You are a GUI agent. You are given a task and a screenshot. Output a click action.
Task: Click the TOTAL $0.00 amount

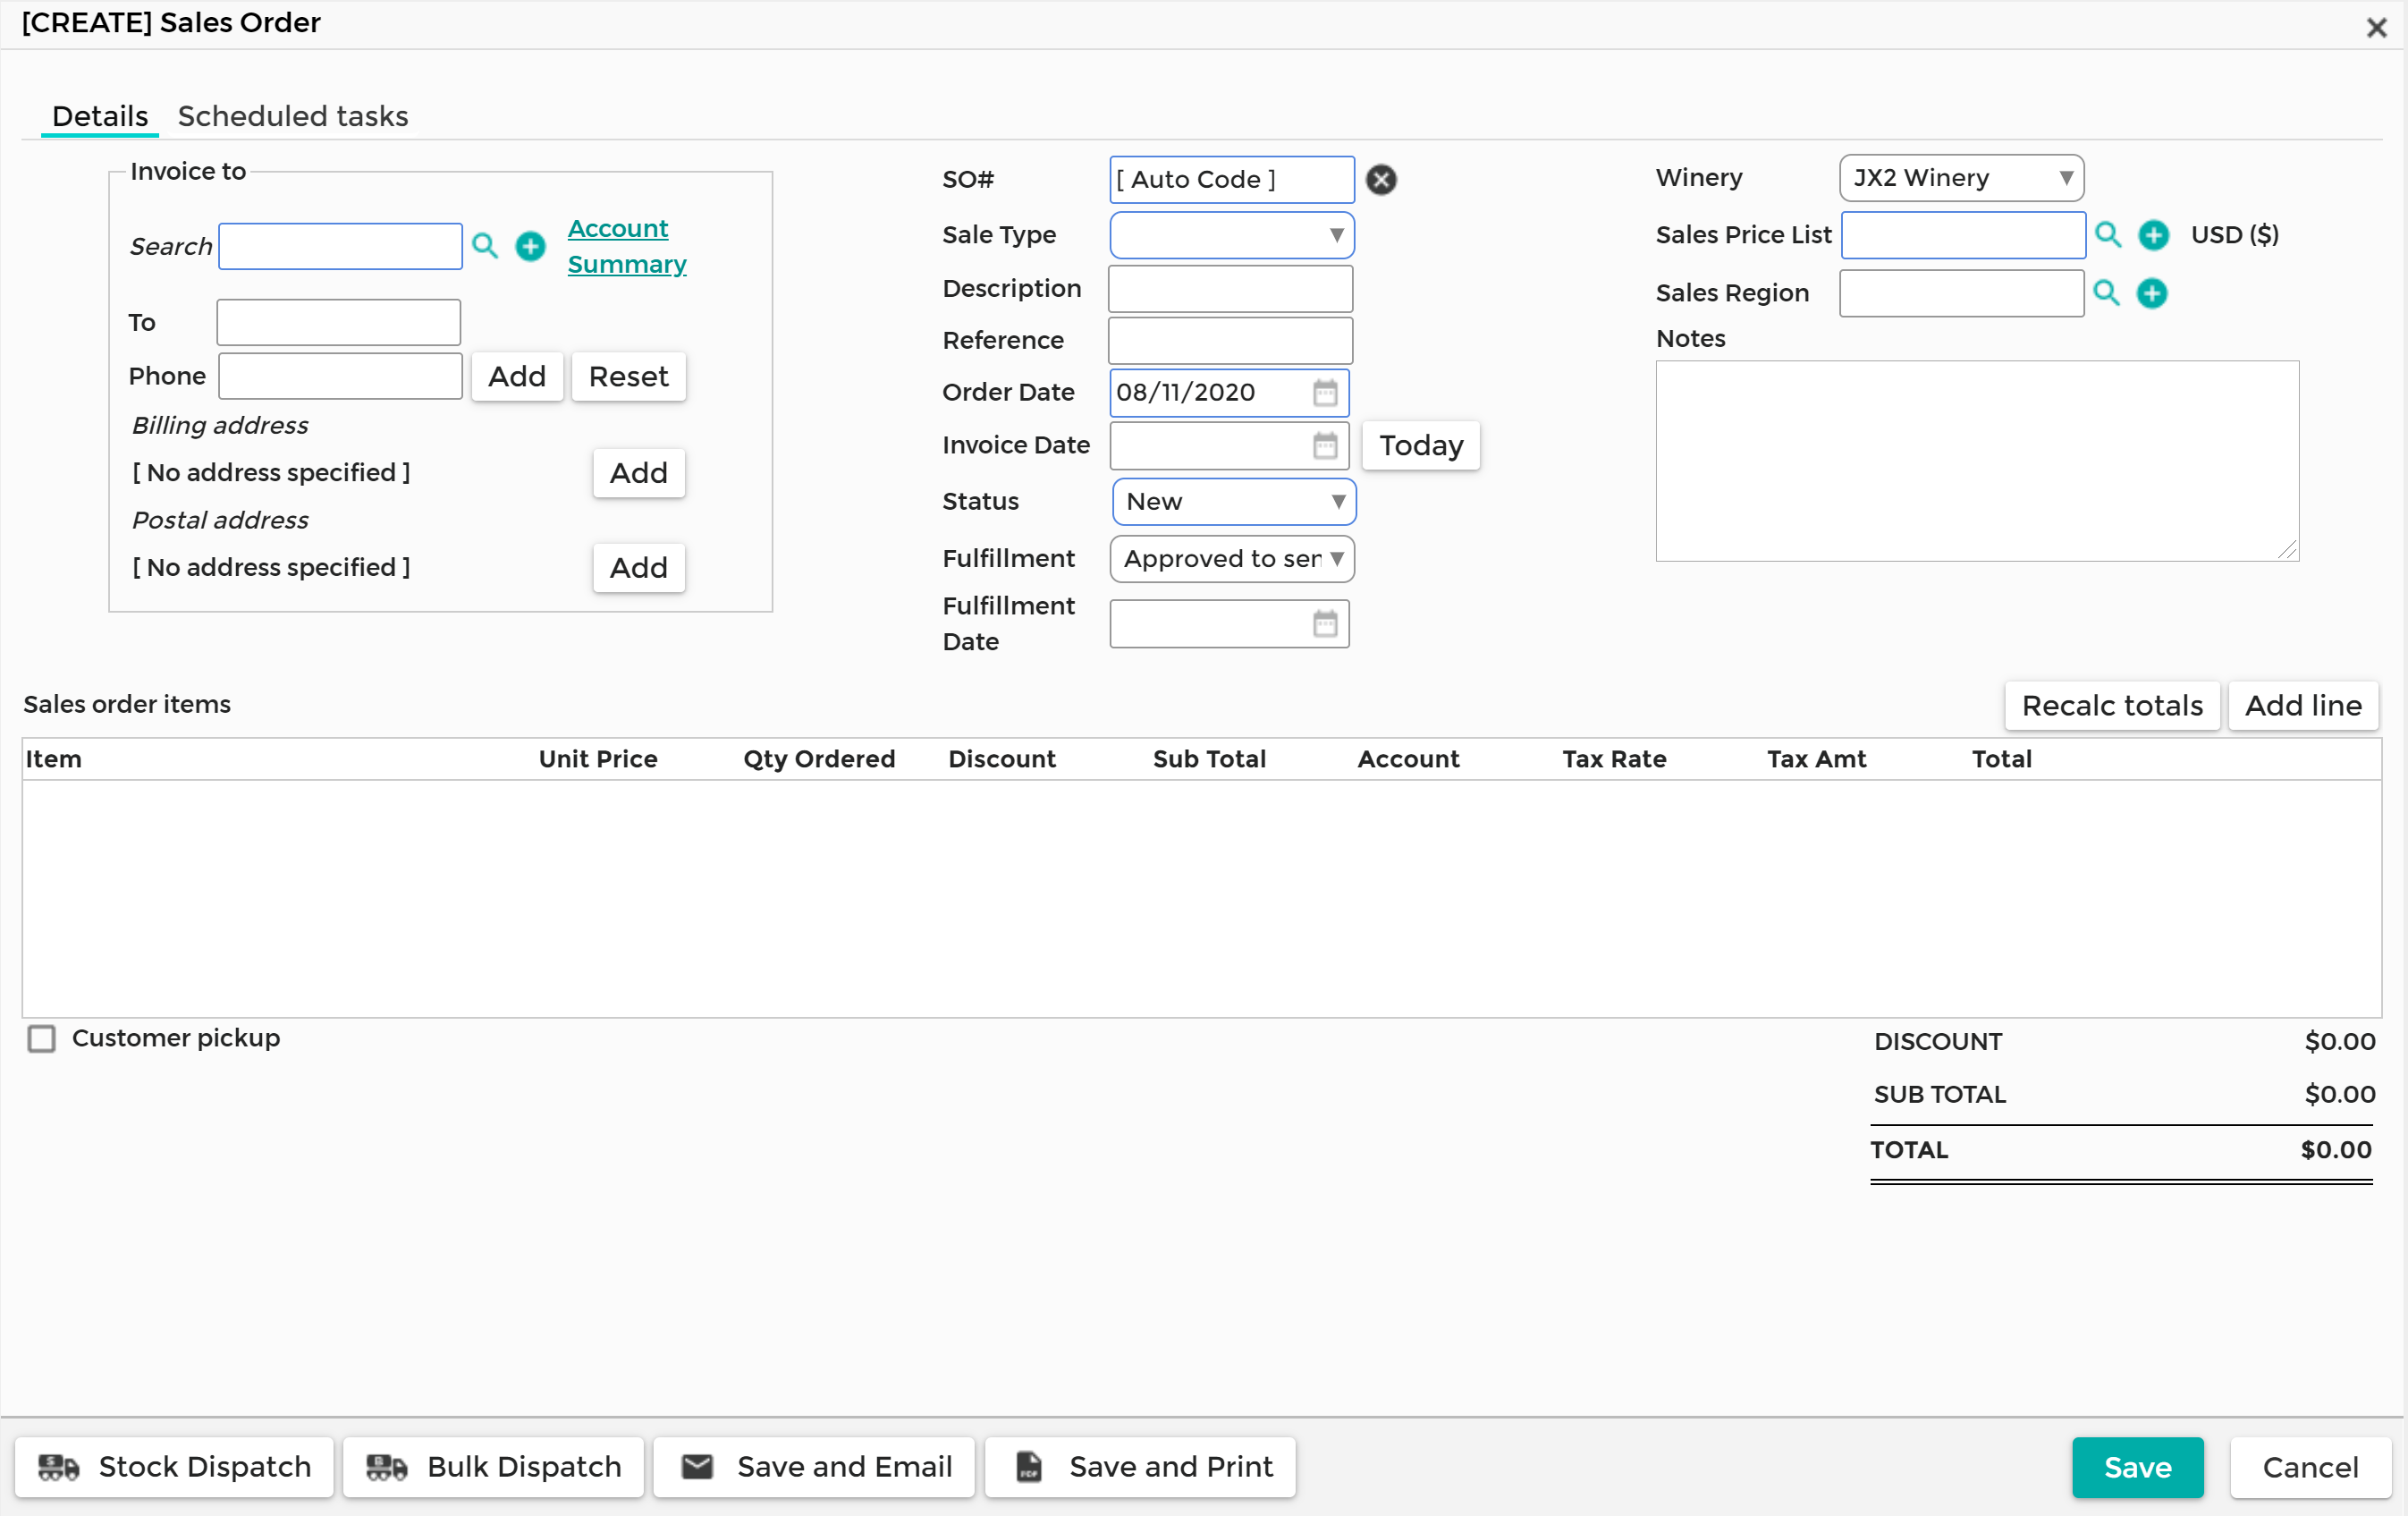coord(2335,1150)
